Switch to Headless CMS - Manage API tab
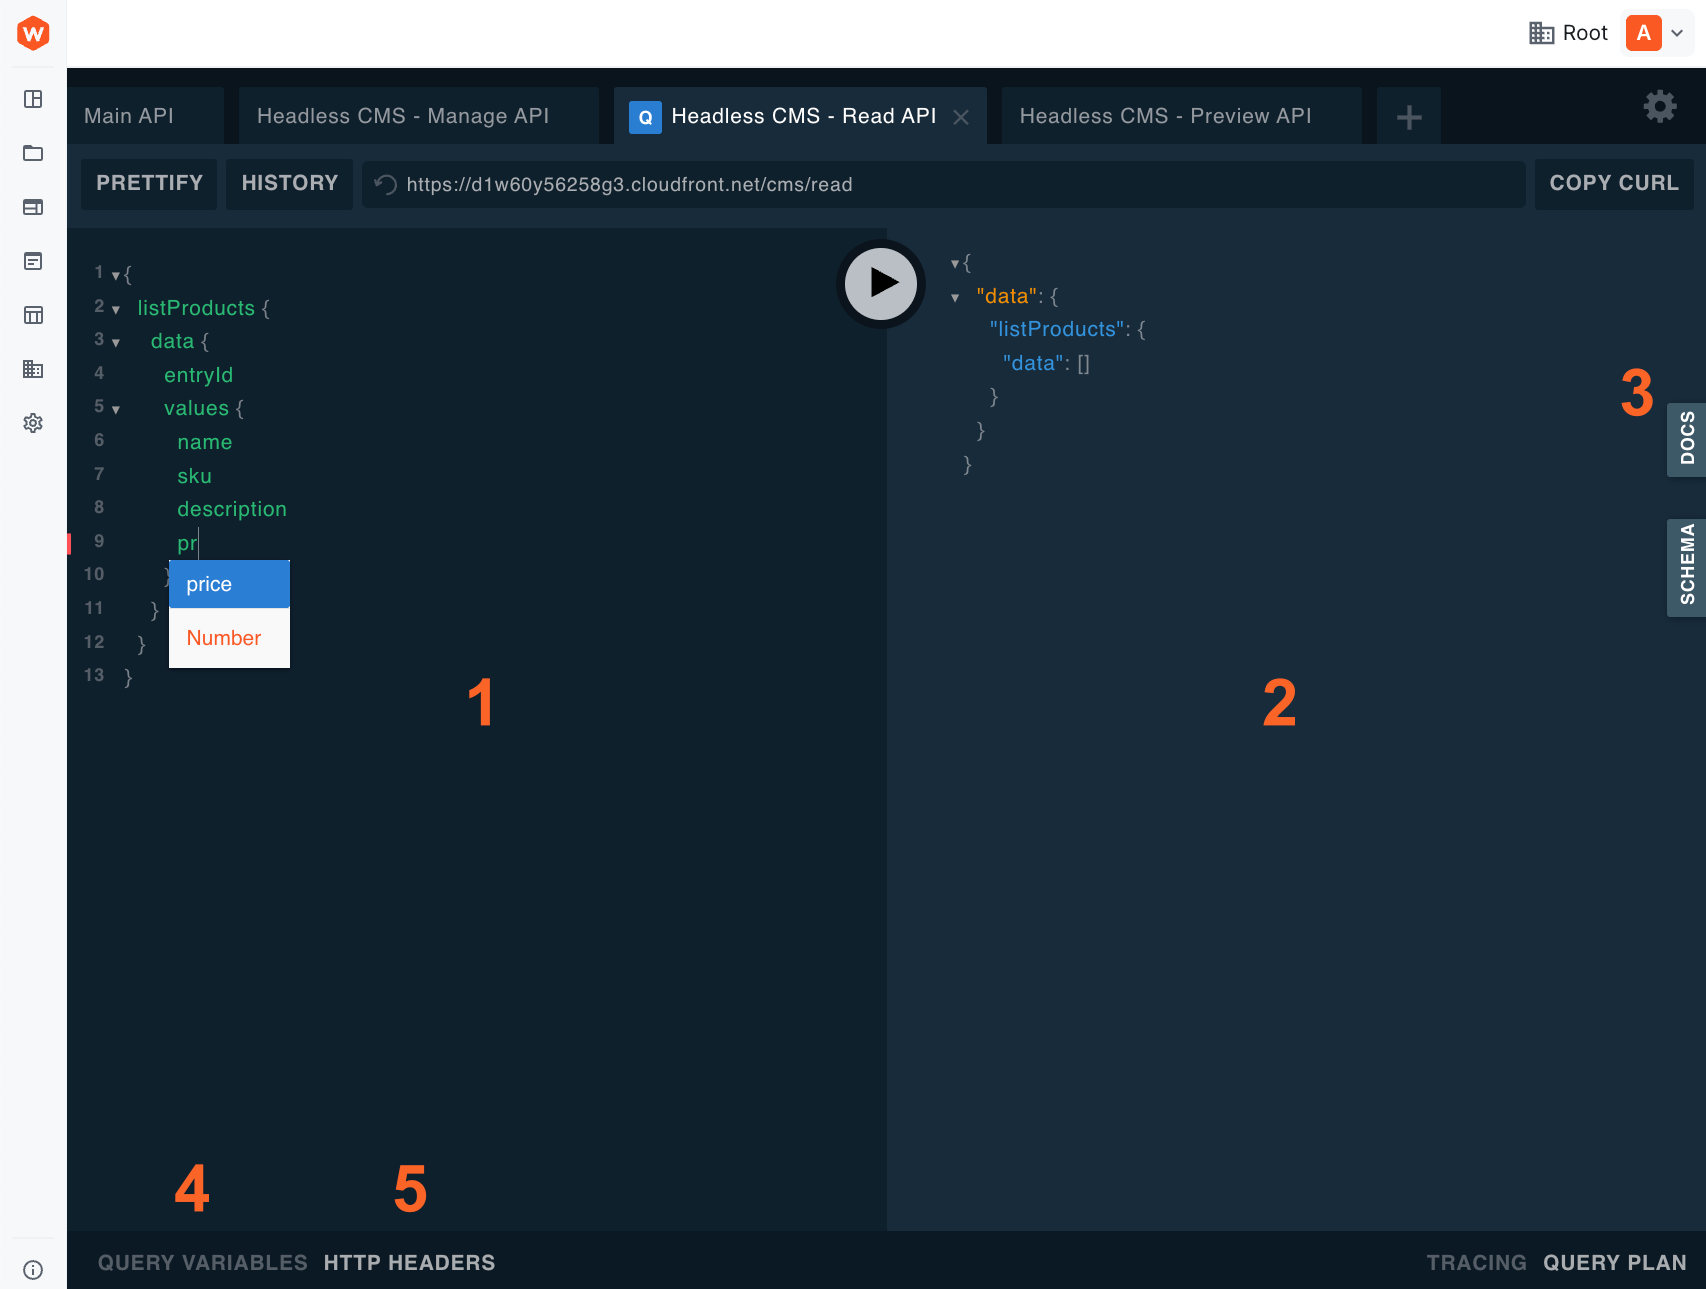Screen dimensions: 1706x1289 tap(402, 115)
